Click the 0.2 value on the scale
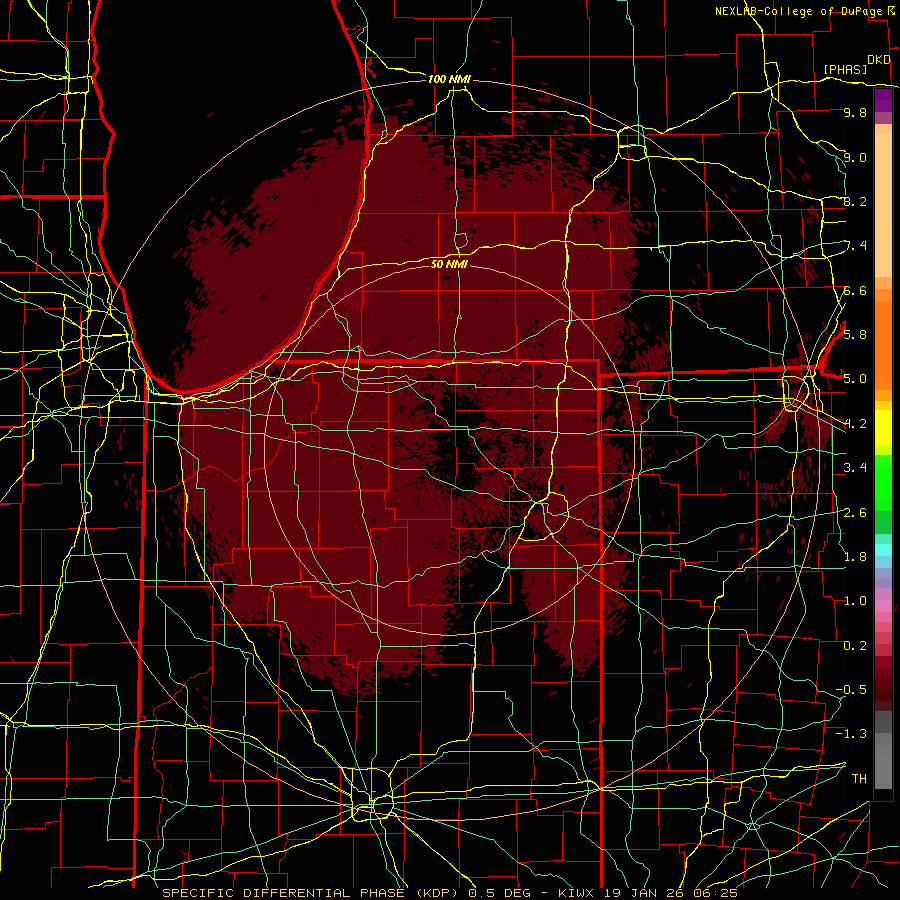 pos(855,646)
